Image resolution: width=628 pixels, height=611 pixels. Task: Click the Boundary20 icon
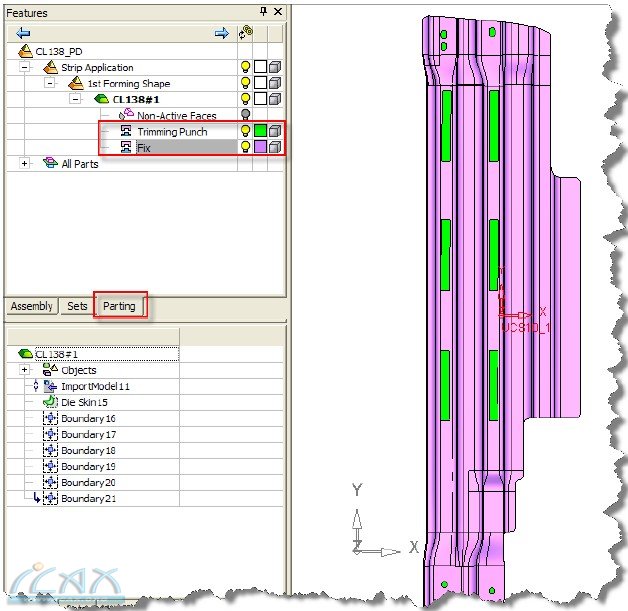coord(50,482)
